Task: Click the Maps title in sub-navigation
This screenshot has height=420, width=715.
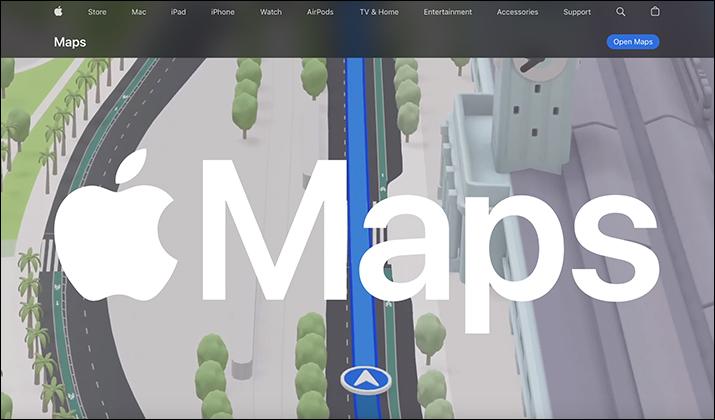Action: 70,42
